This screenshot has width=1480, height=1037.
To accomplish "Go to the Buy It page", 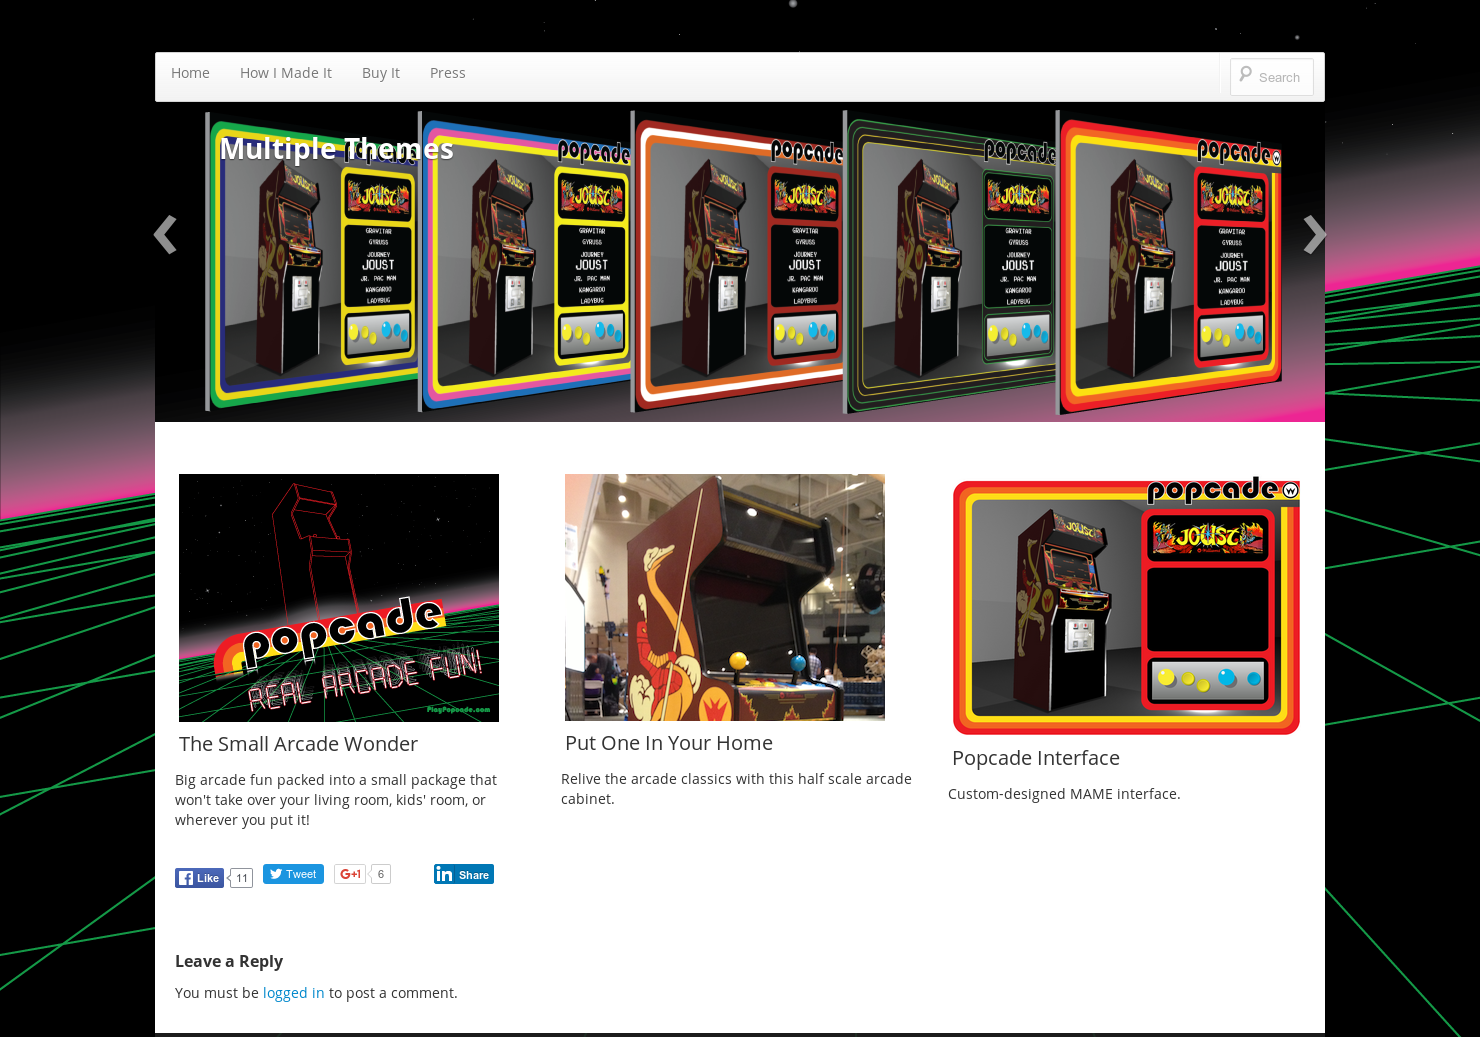I will coord(381,73).
